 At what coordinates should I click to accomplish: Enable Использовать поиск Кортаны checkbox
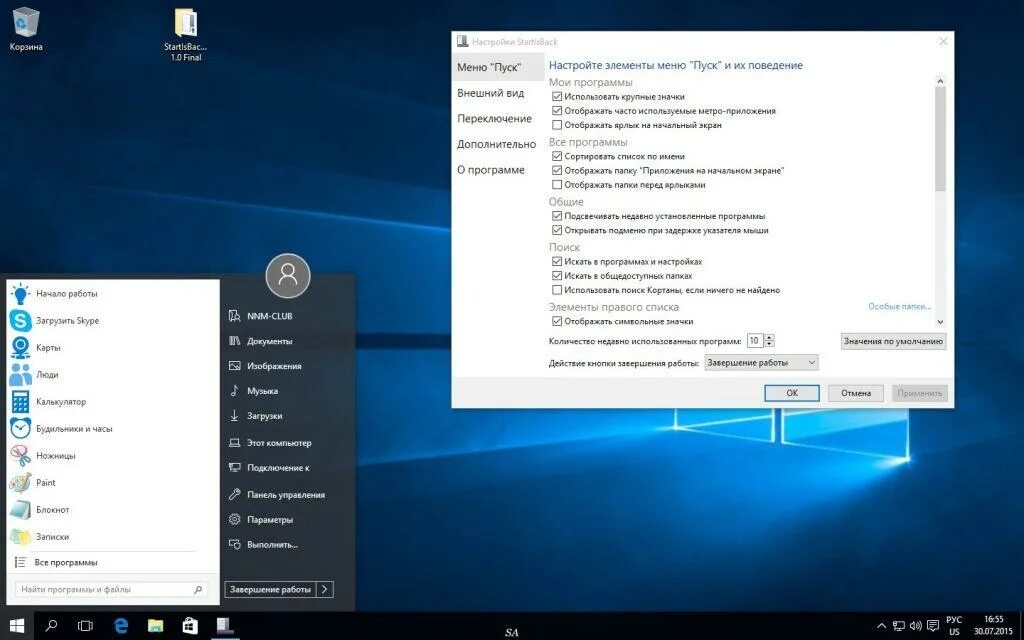(557, 290)
